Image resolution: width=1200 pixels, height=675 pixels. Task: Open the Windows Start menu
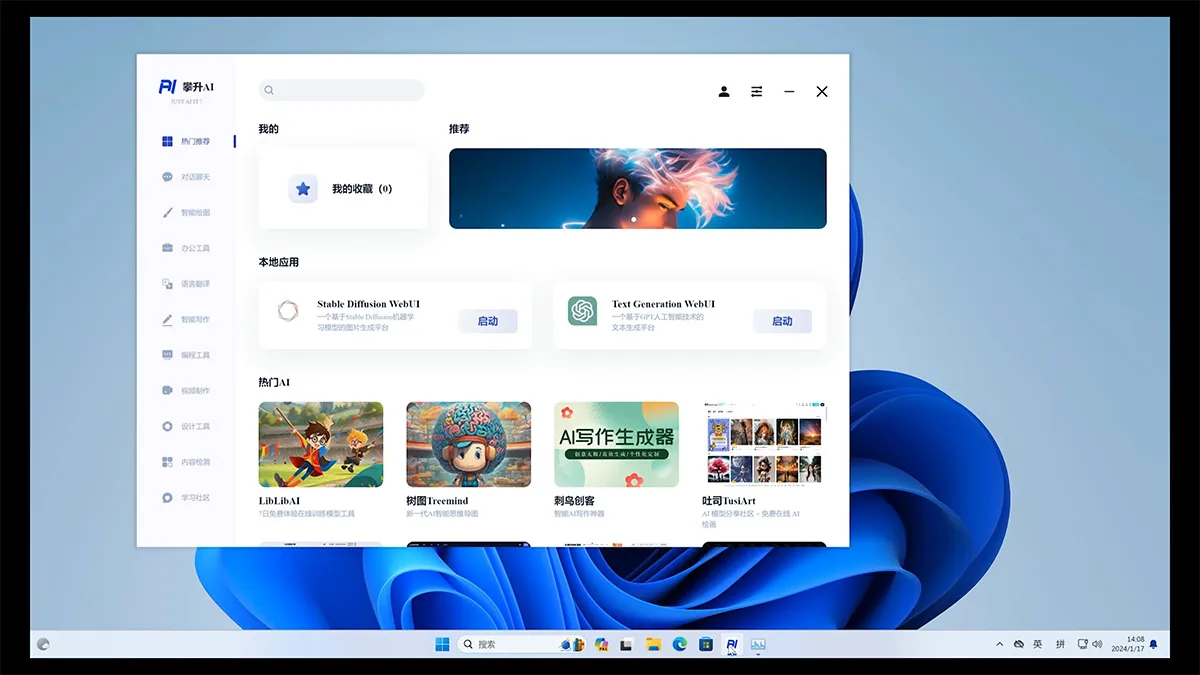(x=442, y=644)
